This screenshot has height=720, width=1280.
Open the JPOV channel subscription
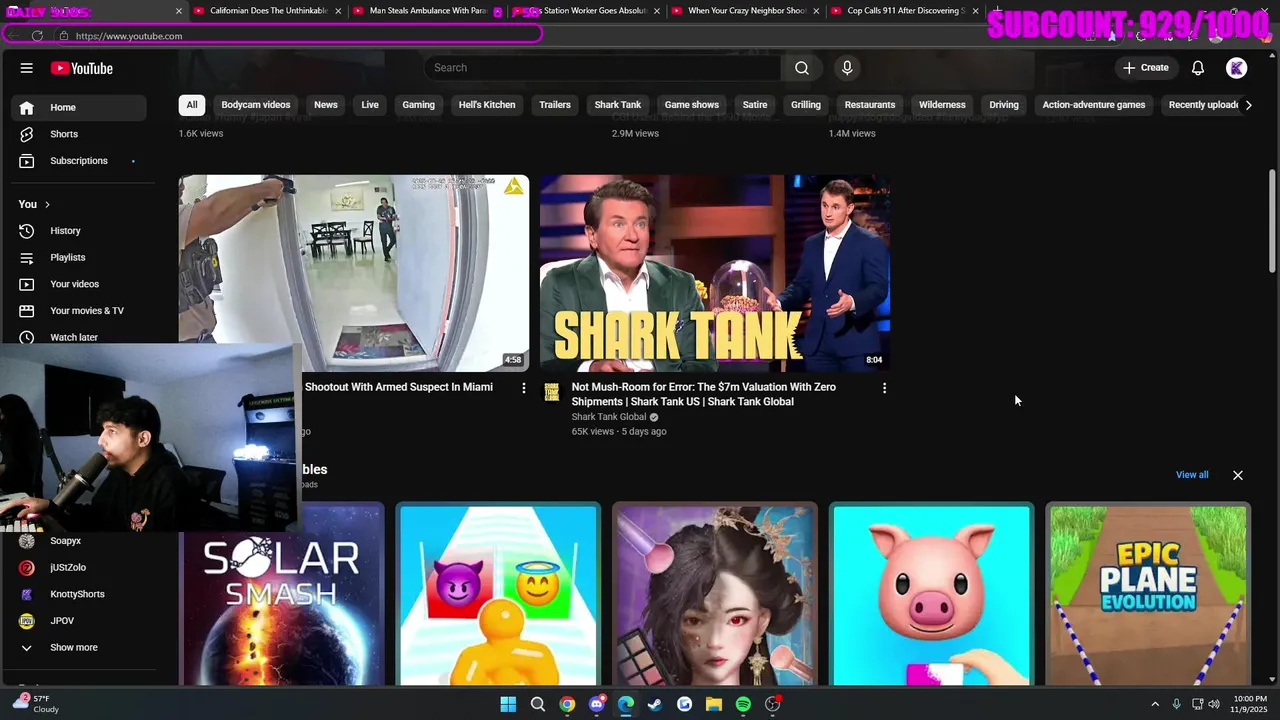coord(80,621)
